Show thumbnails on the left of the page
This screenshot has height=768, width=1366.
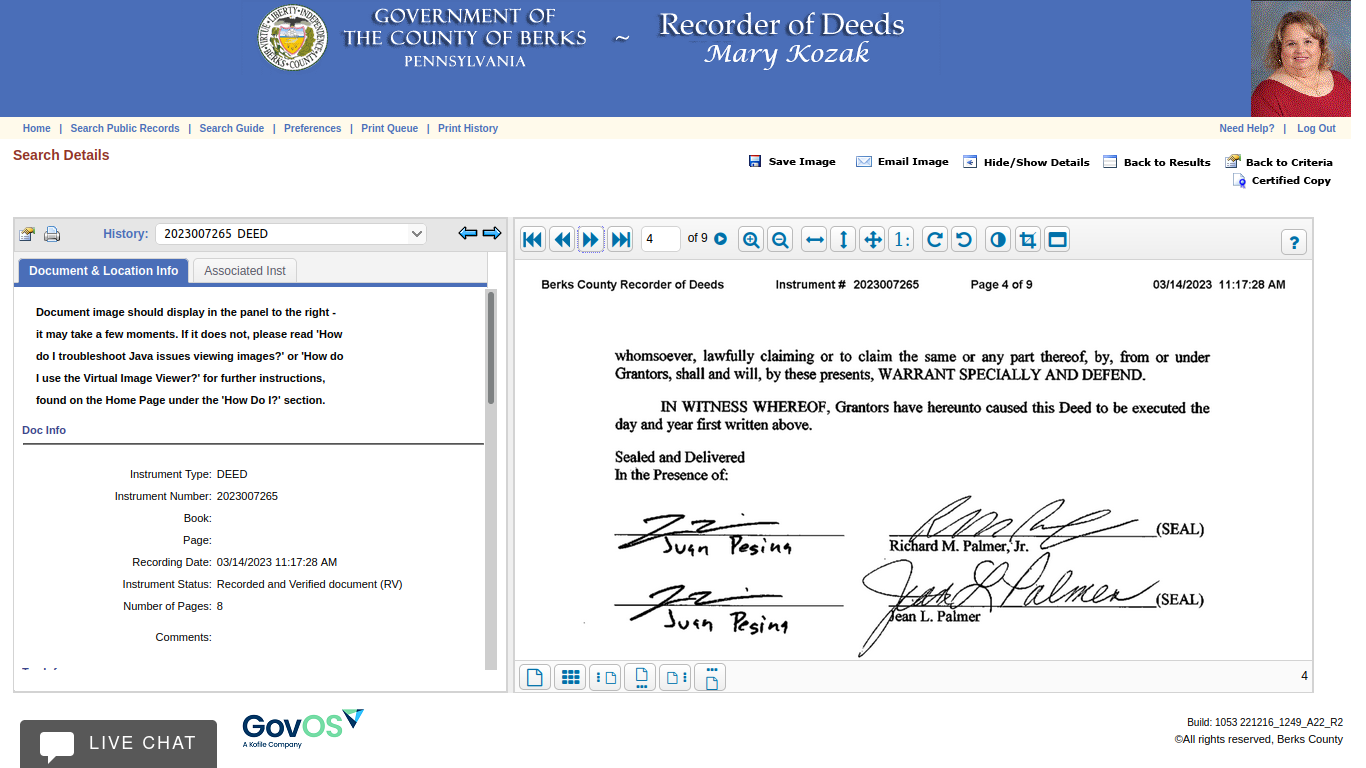605,677
